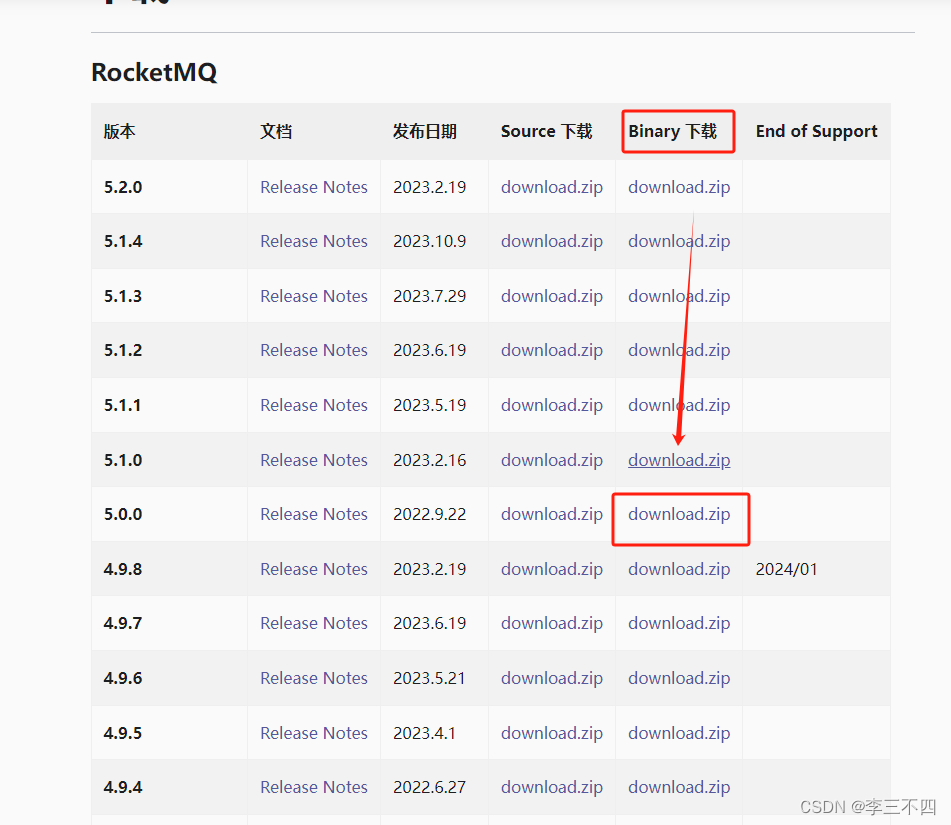Download source zip for version 4.9.4
Screen dimensions: 951x825
(x=552, y=787)
